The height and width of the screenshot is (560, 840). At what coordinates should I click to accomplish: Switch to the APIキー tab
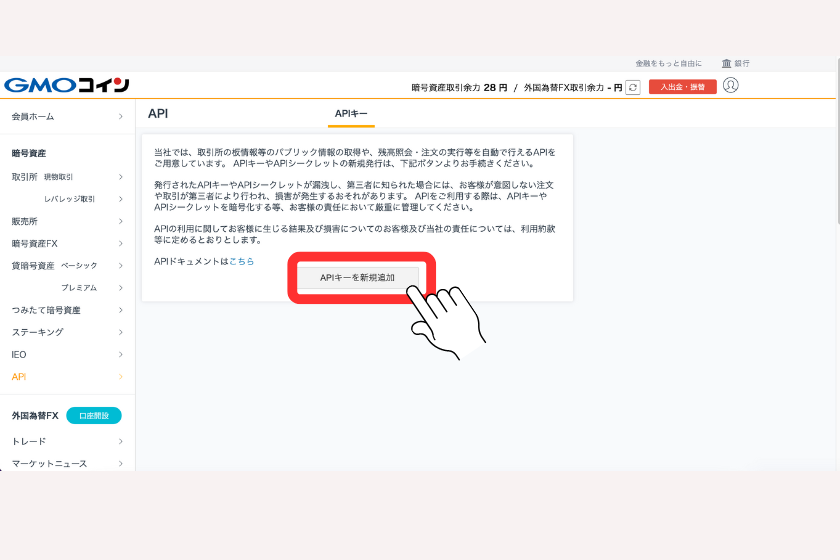351,114
